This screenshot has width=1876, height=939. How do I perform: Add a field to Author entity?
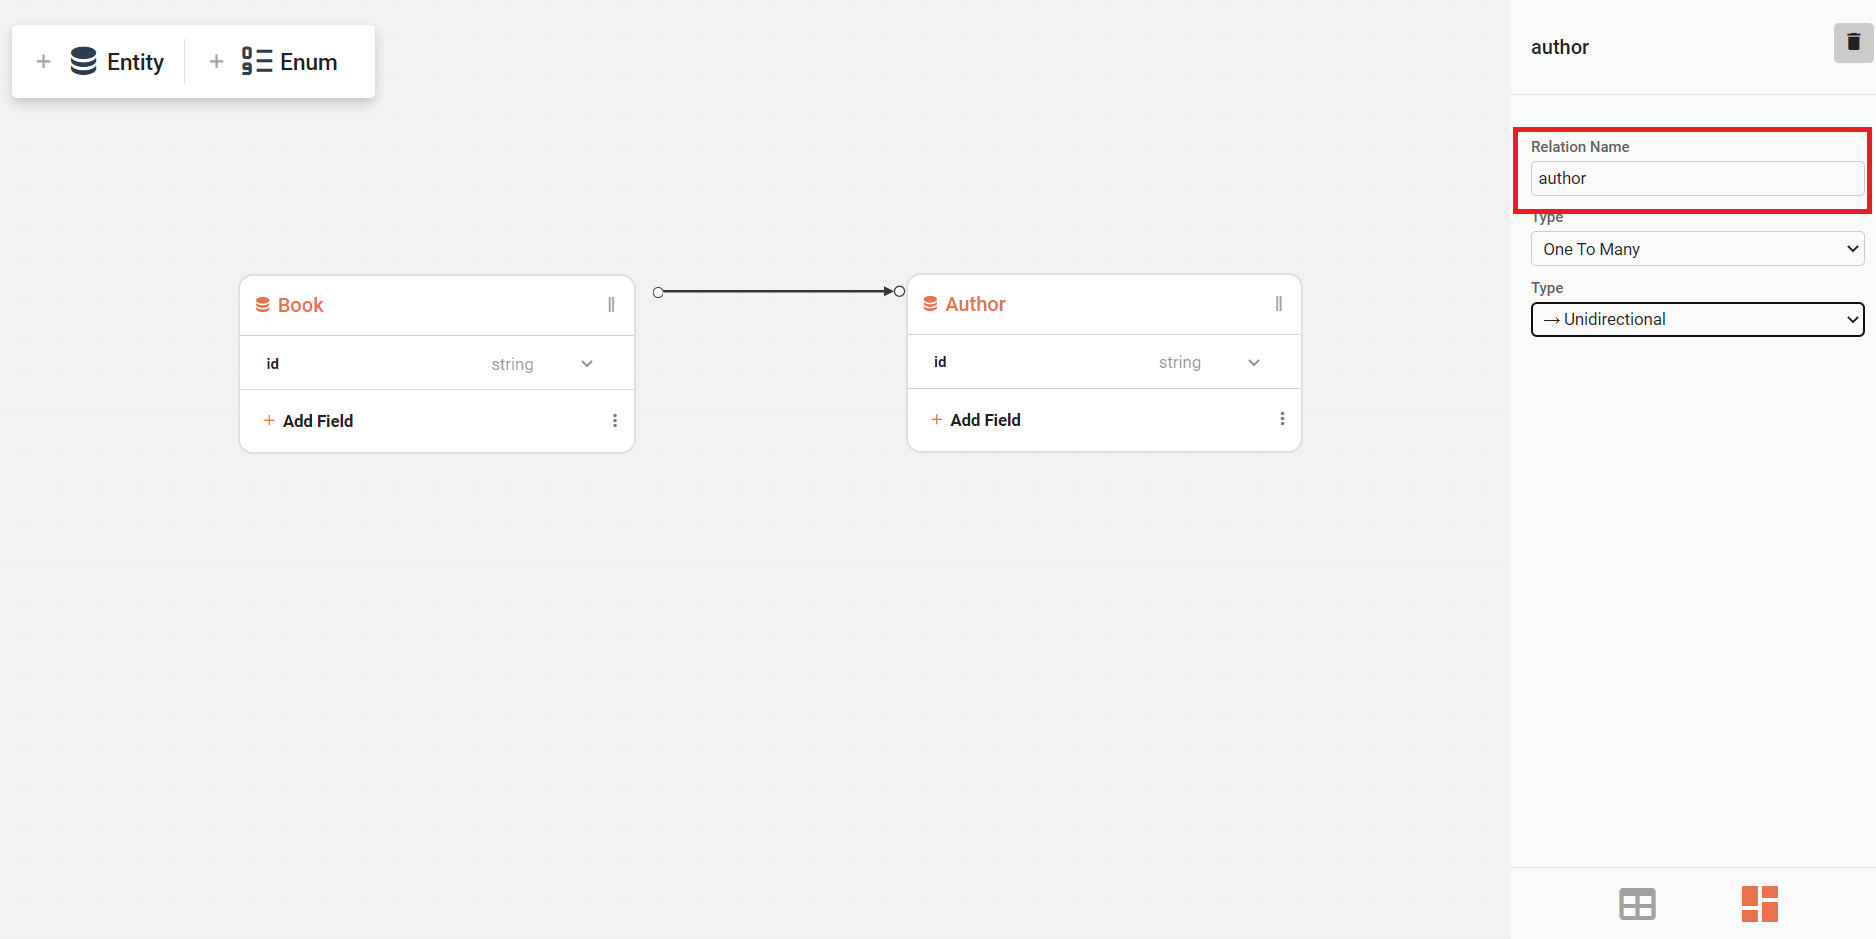pyautogui.click(x=975, y=420)
